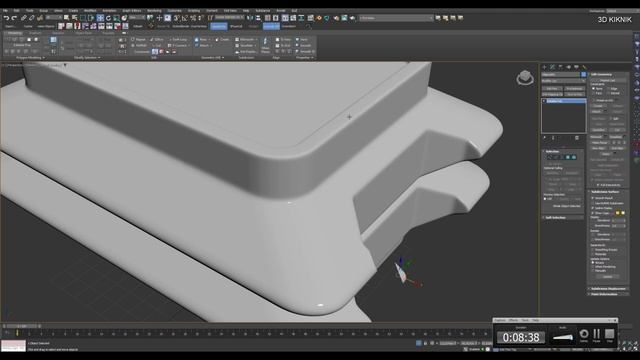This screenshot has width=640, height=360.
Task: Open the Motion command panel tab
Action: coord(569,67)
